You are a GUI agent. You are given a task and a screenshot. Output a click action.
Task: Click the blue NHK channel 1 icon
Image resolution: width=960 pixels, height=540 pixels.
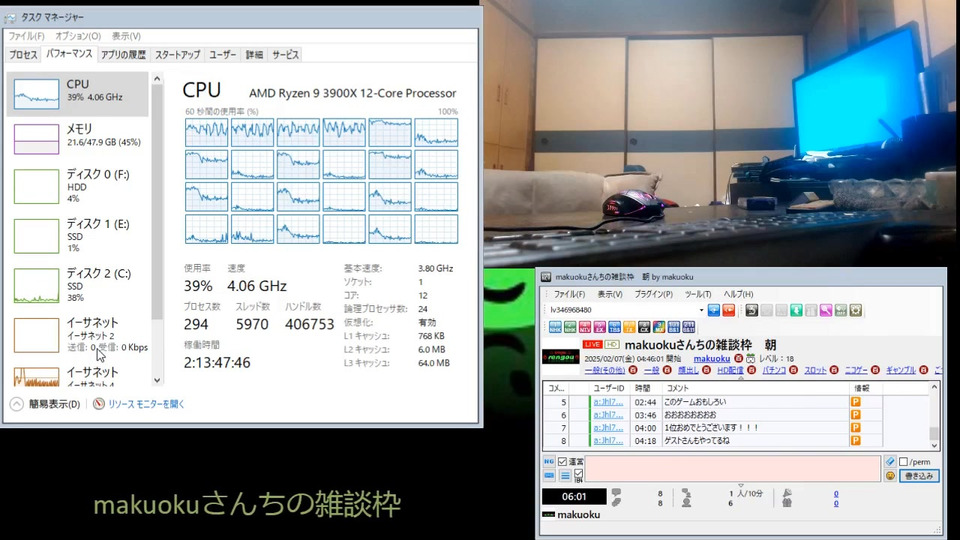tap(555, 328)
